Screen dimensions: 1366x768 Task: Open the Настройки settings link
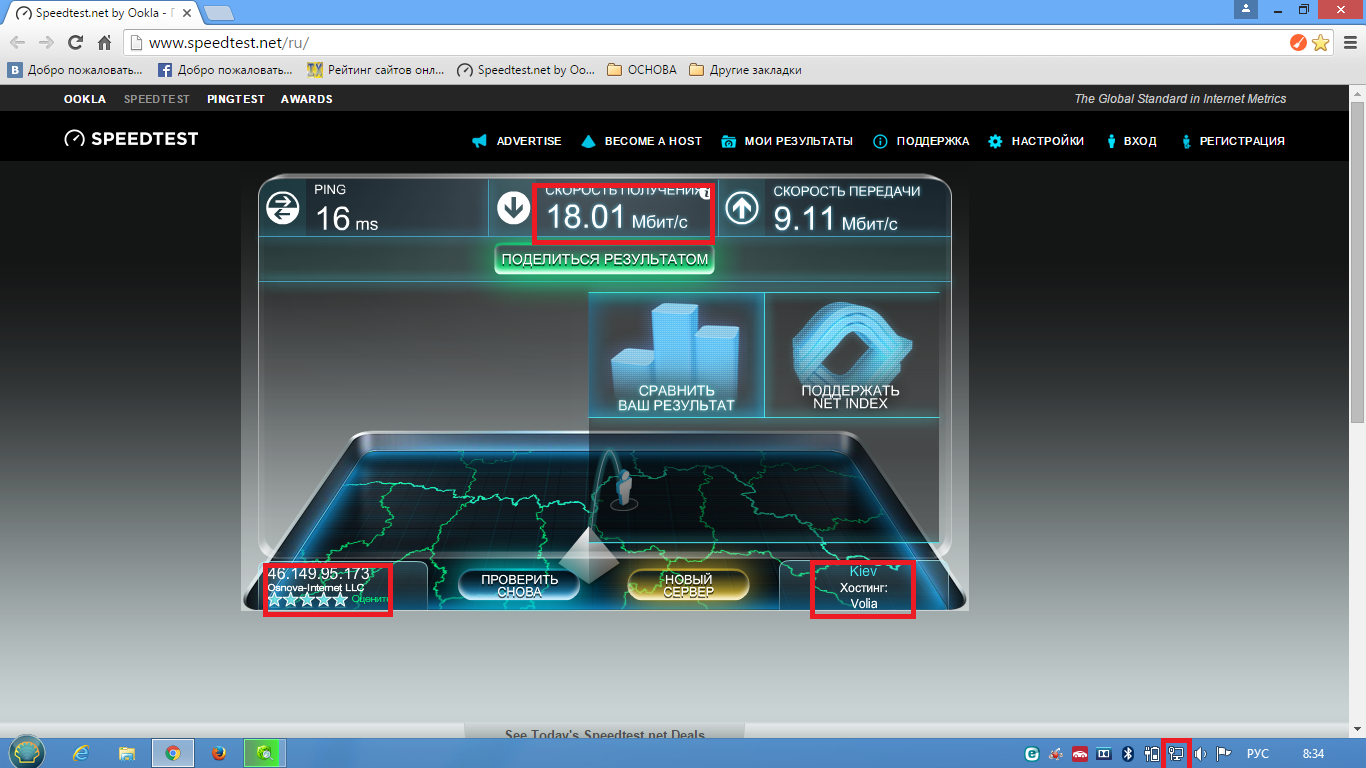click(x=1036, y=141)
